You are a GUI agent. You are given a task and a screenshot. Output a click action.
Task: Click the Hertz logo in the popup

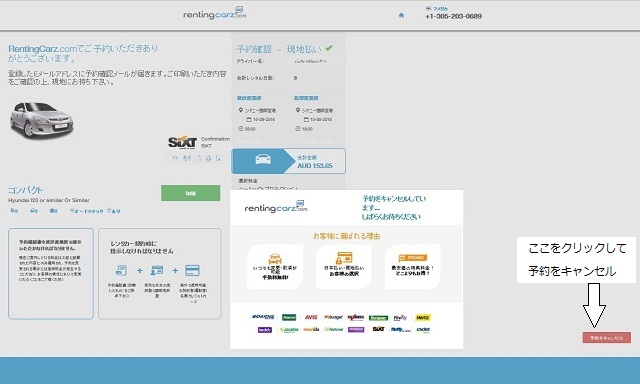click(x=423, y=317)
